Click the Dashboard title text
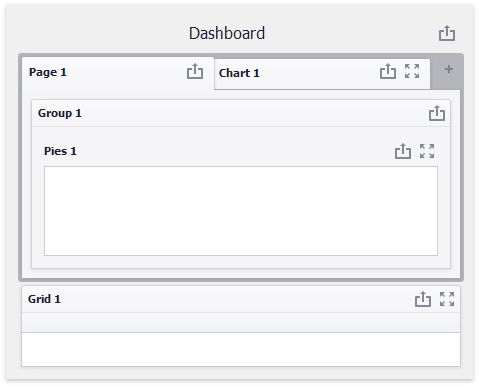 [x=227, y=33]
